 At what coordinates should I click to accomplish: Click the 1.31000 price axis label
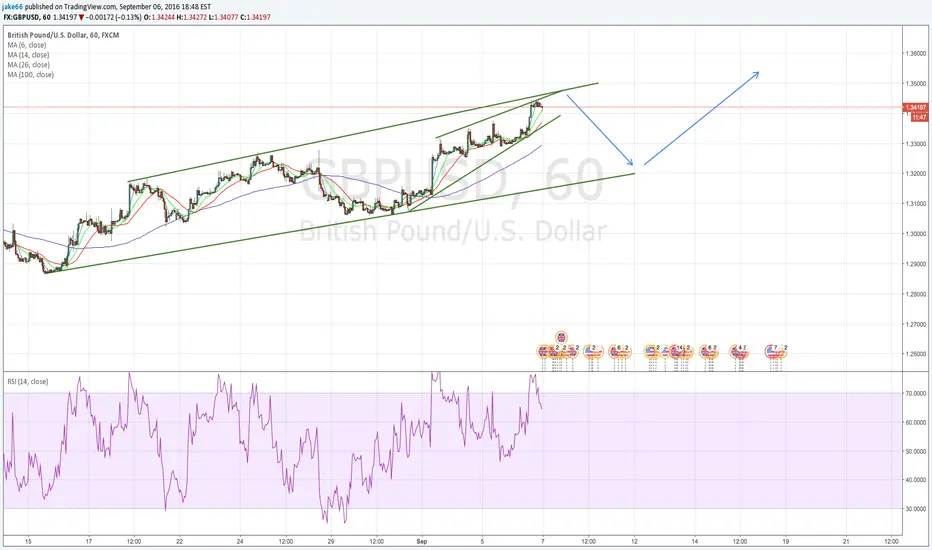(x=915, y=204)
